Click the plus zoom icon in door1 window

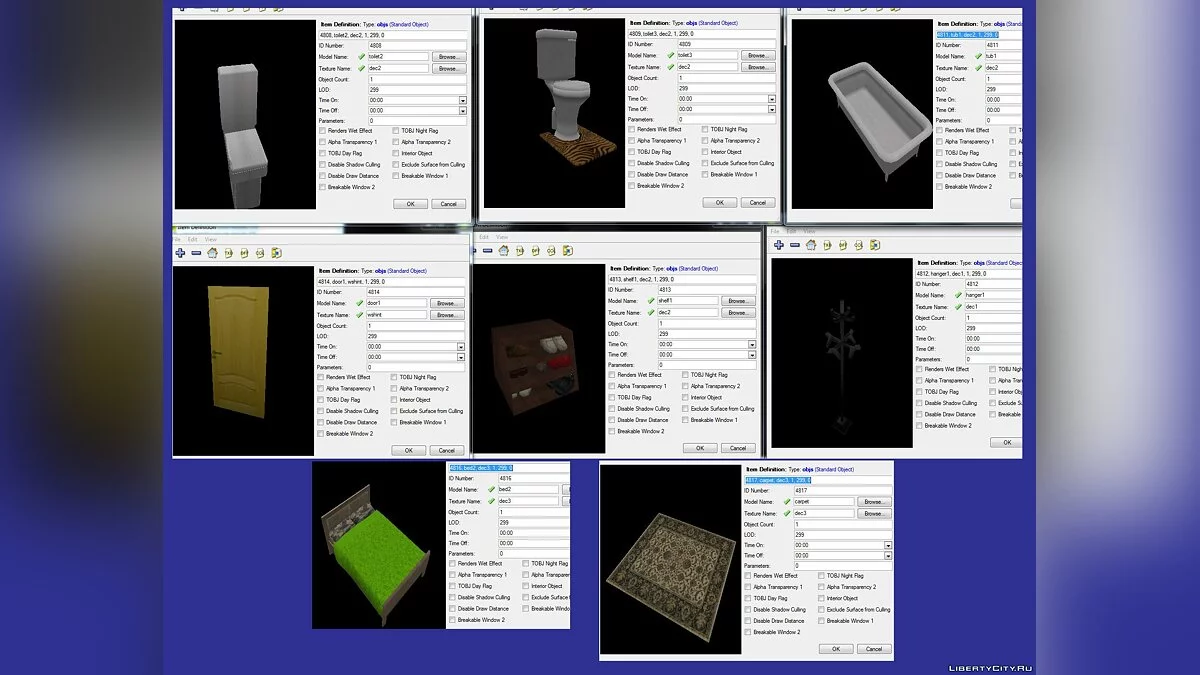(180, 253)
